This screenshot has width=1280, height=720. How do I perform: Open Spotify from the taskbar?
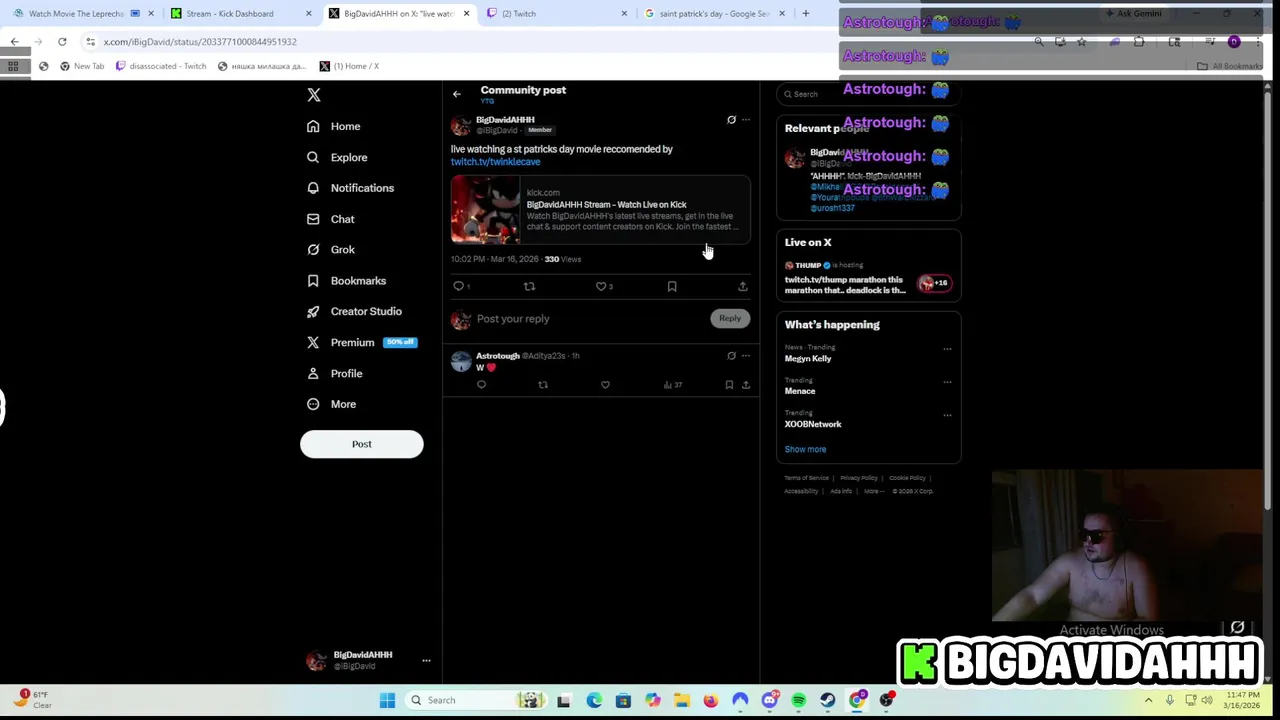click(x=798, y=701)
